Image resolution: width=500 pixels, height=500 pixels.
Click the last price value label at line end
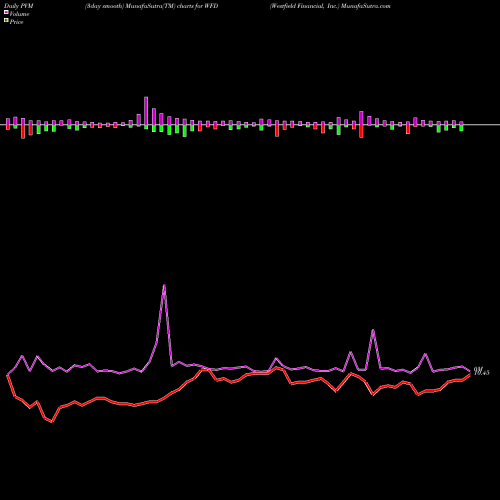(482, 372)
